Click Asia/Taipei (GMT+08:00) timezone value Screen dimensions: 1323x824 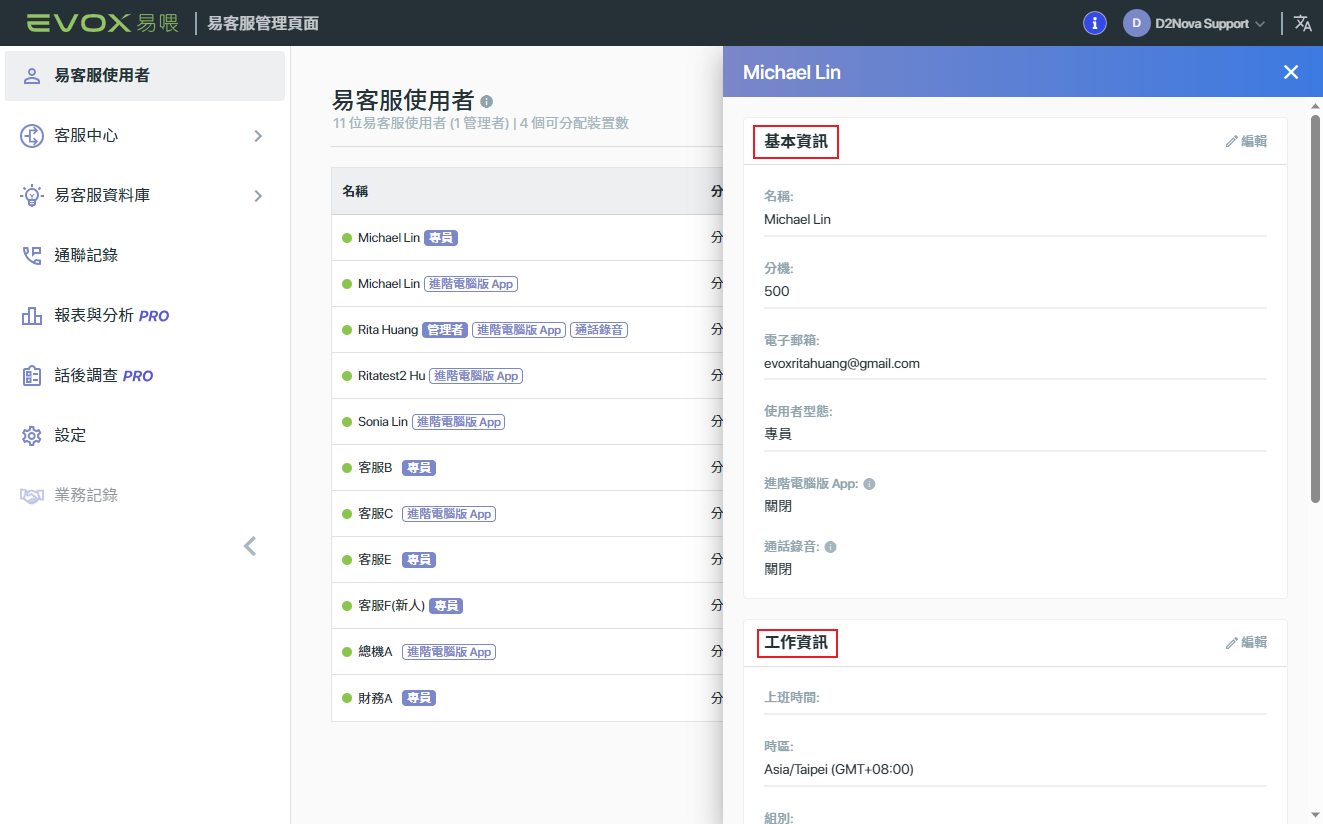[x=839, y=769]
